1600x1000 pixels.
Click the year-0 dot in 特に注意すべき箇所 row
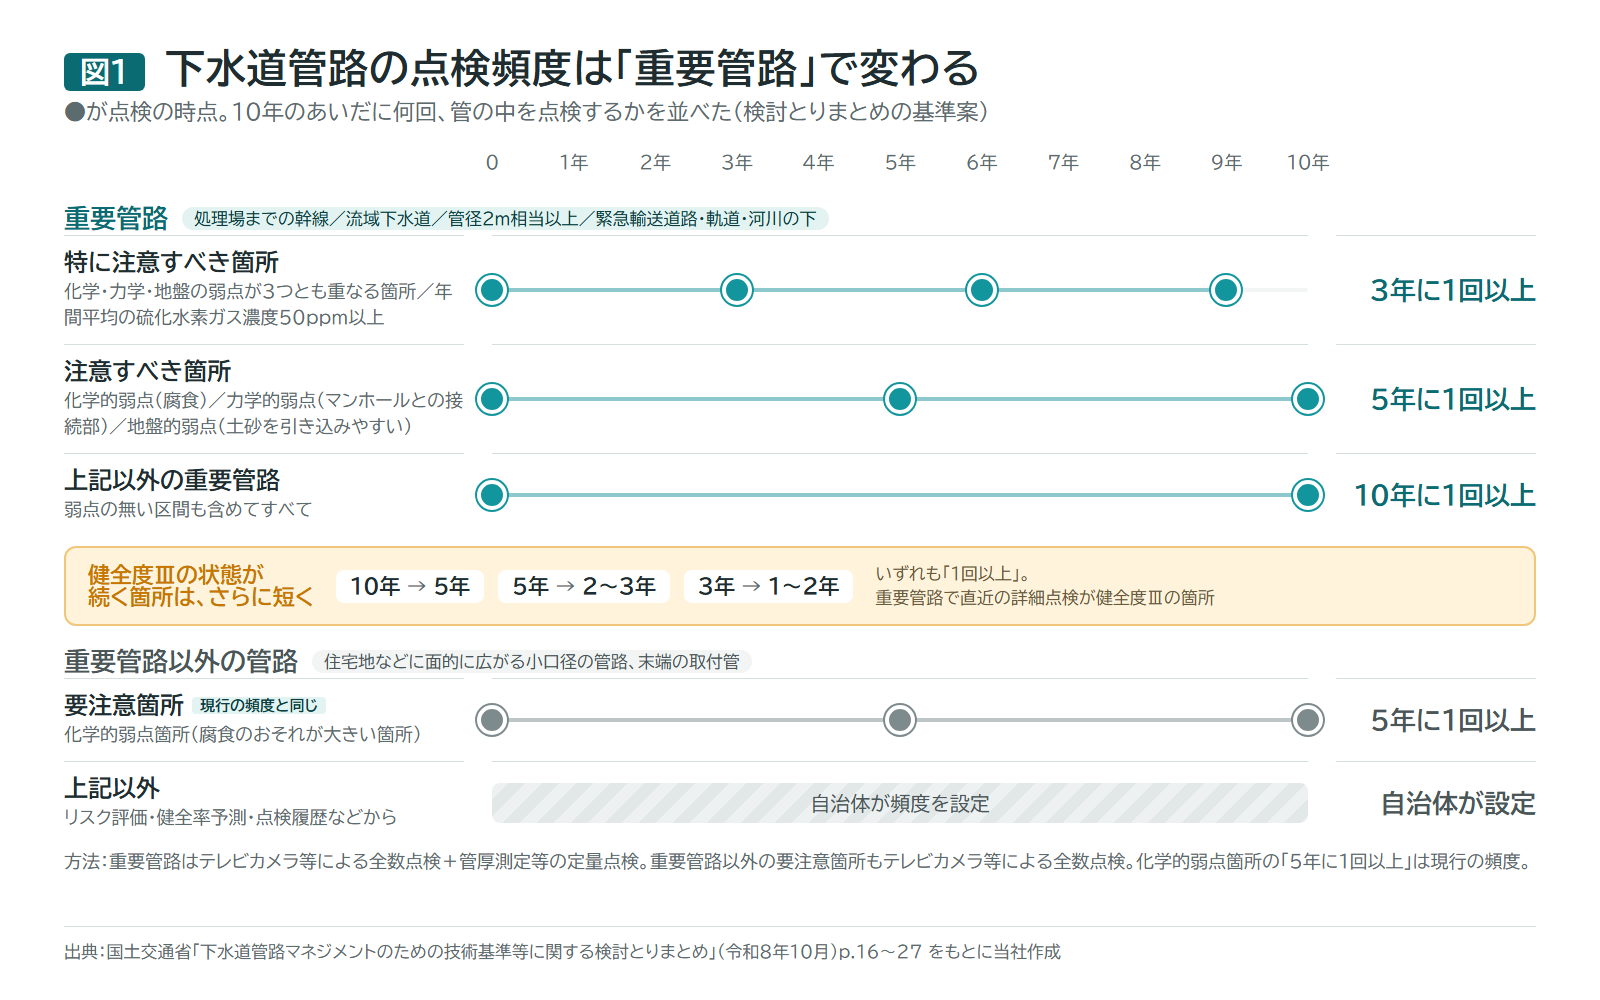[x=492, y=290]
